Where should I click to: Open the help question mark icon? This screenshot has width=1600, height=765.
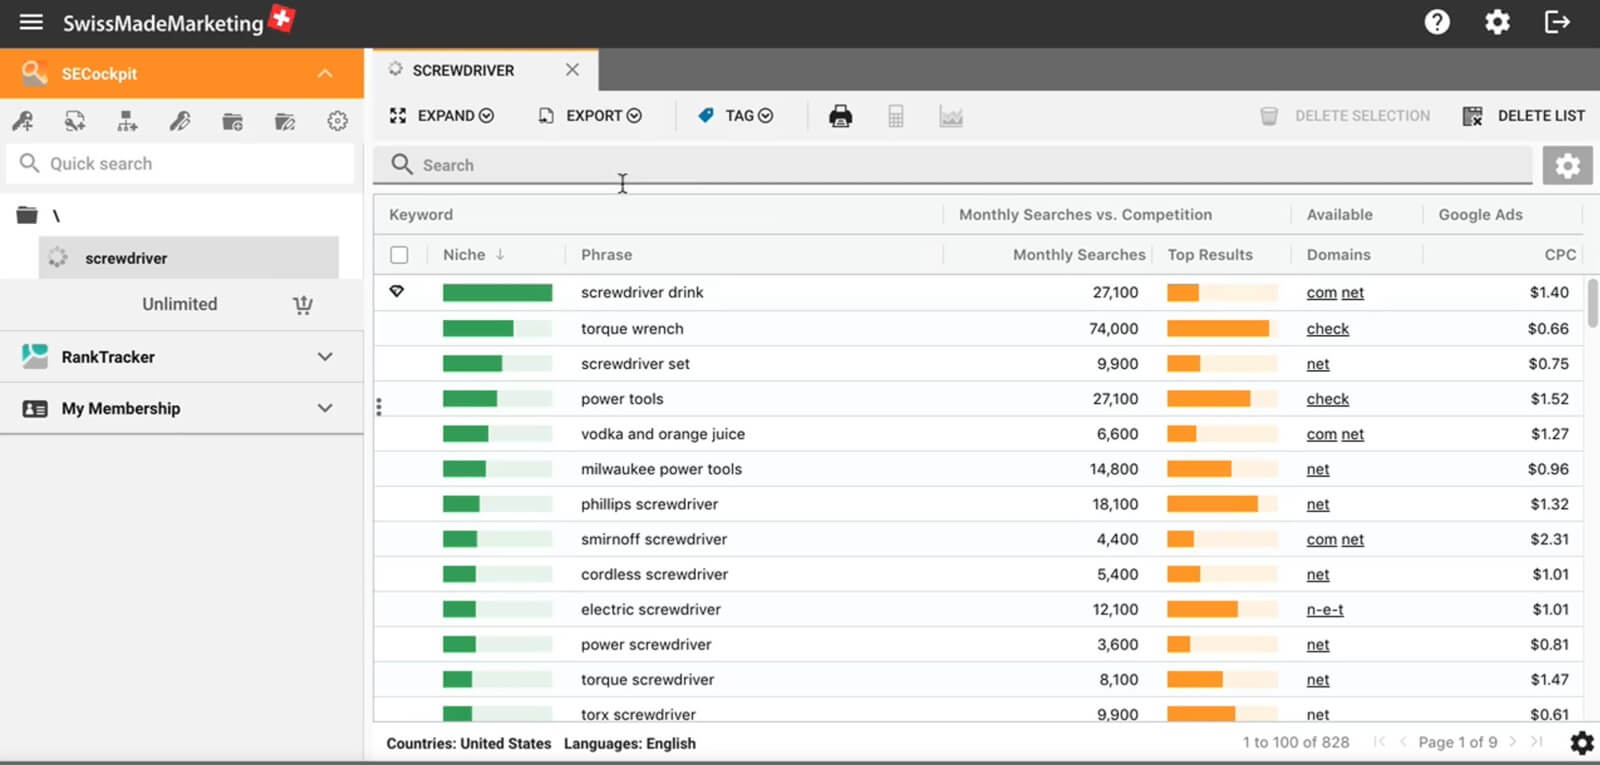pos(1437,22)
